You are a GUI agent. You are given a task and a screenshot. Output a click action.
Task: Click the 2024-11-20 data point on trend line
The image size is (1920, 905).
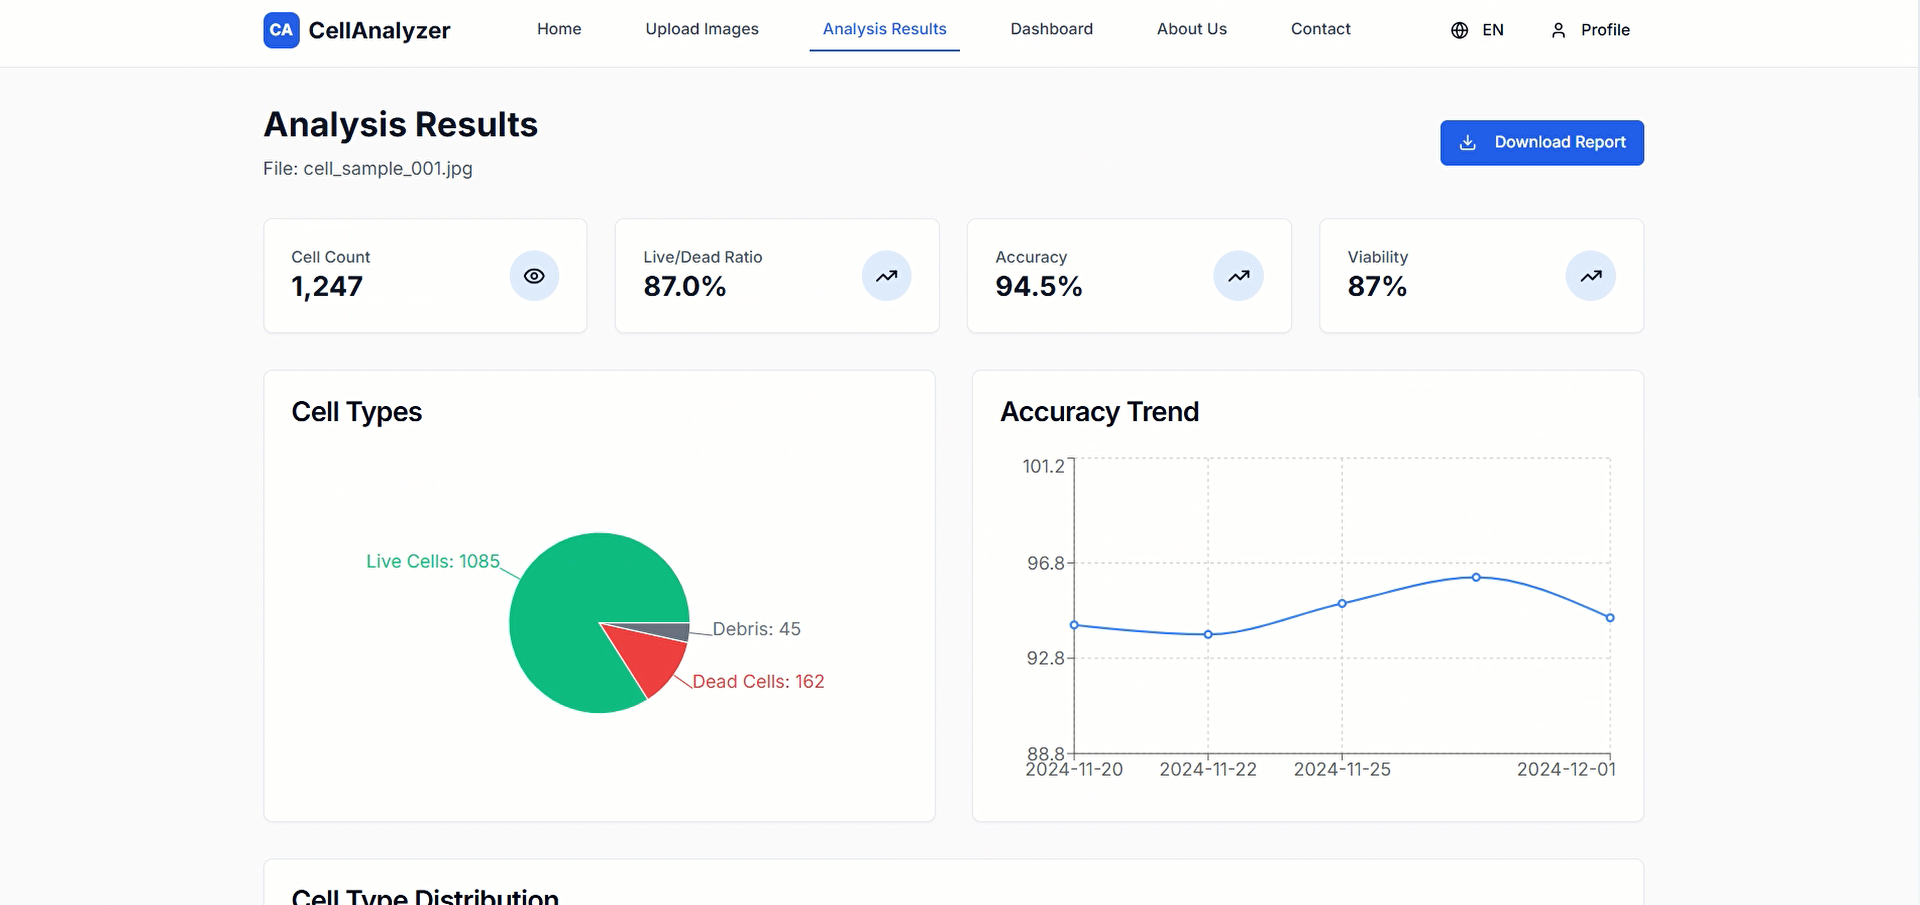click(1074, 625)
